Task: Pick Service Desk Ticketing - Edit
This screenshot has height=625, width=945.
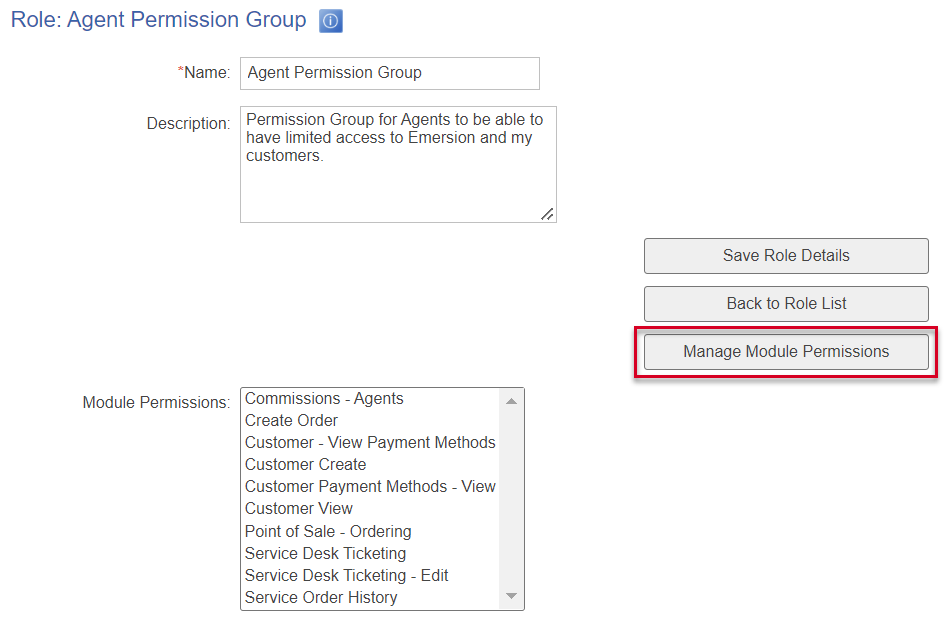Action: (x=346, y=575)
